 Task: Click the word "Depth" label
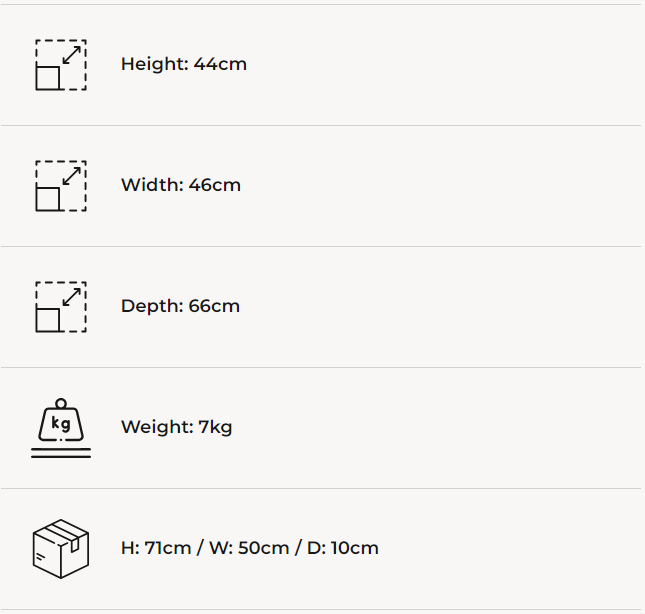point(150,306)
